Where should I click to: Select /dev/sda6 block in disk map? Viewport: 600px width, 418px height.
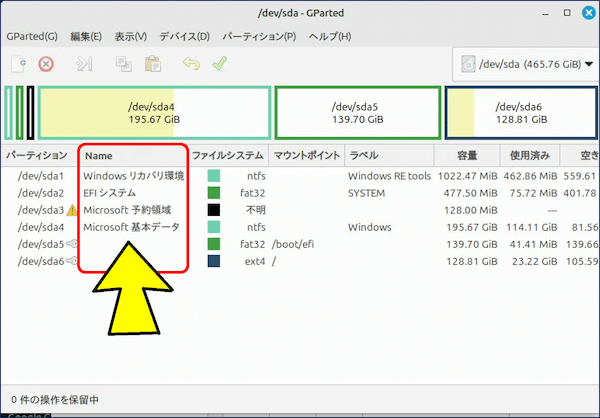coord(520,112)
